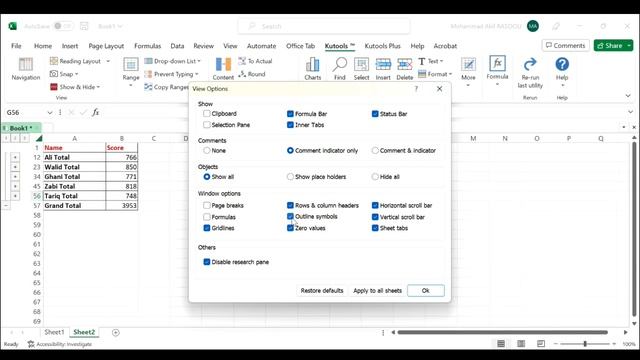Switch to Sheet1 tab
The height and width of the screenshot is (360, 640).
pos(54,332)
